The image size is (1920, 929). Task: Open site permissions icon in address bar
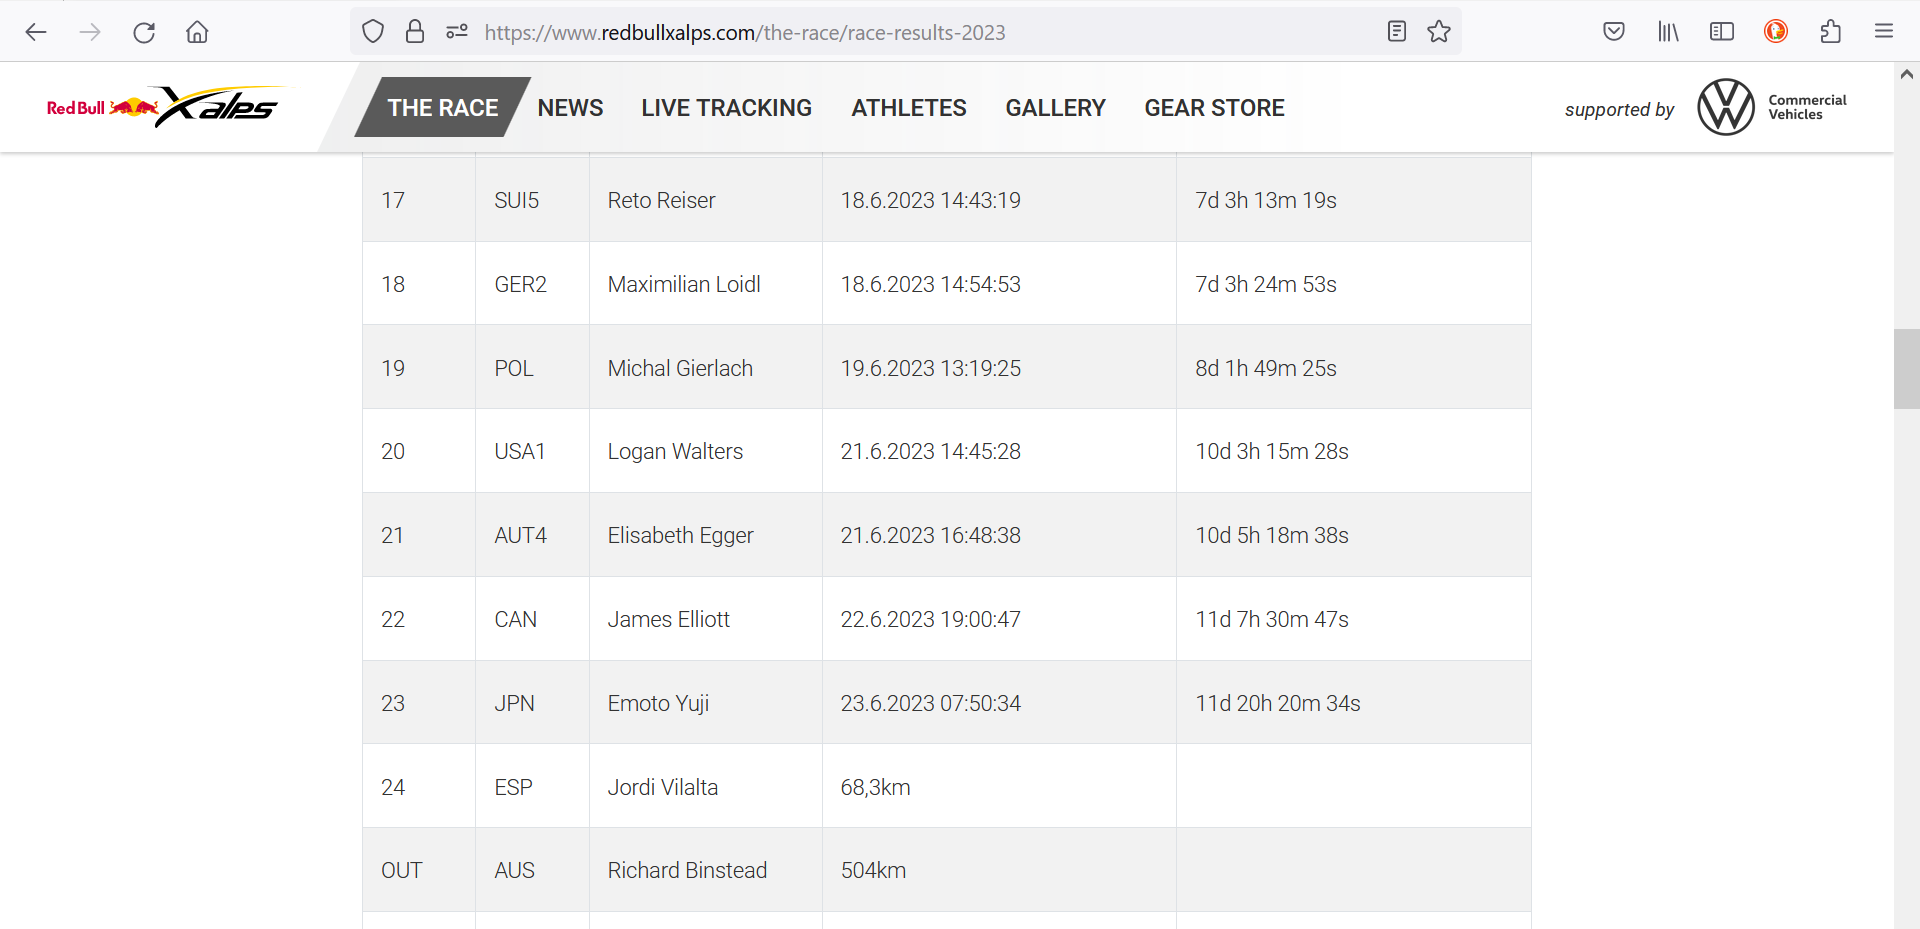[457, 32]
